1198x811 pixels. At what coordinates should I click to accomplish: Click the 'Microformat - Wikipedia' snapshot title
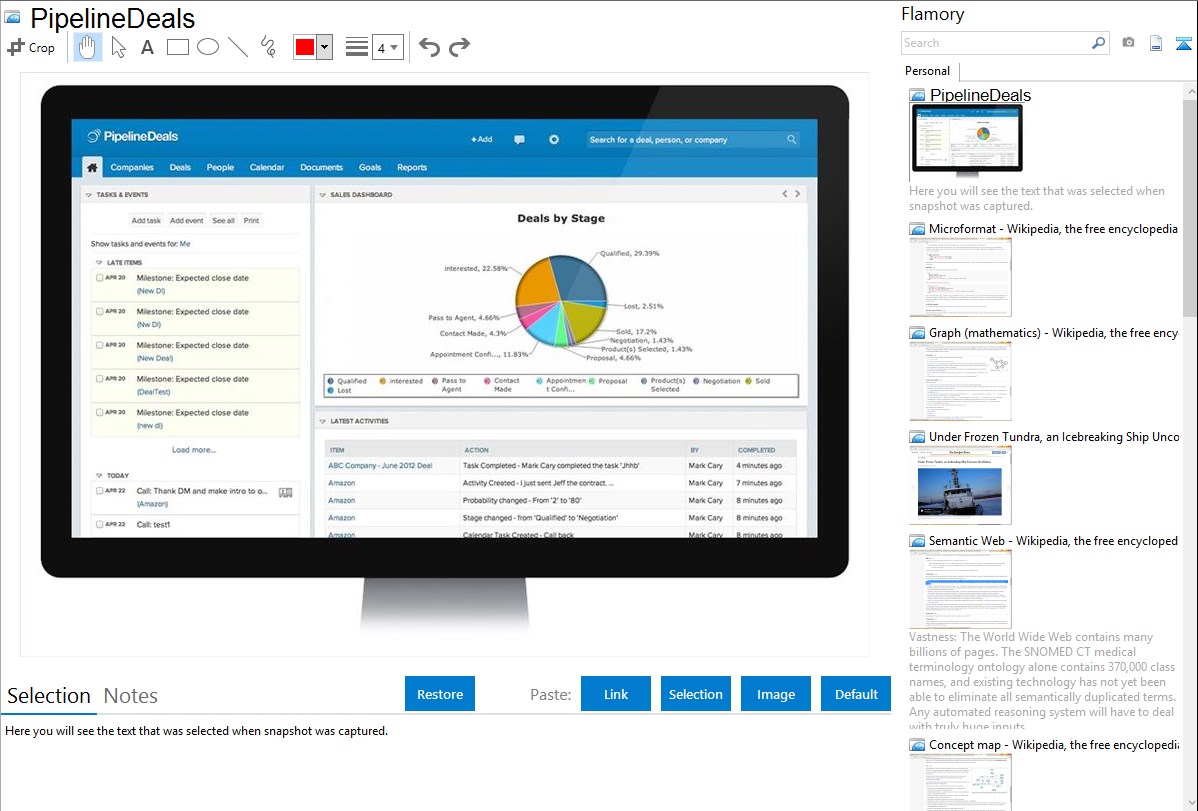pos(1053,229)
